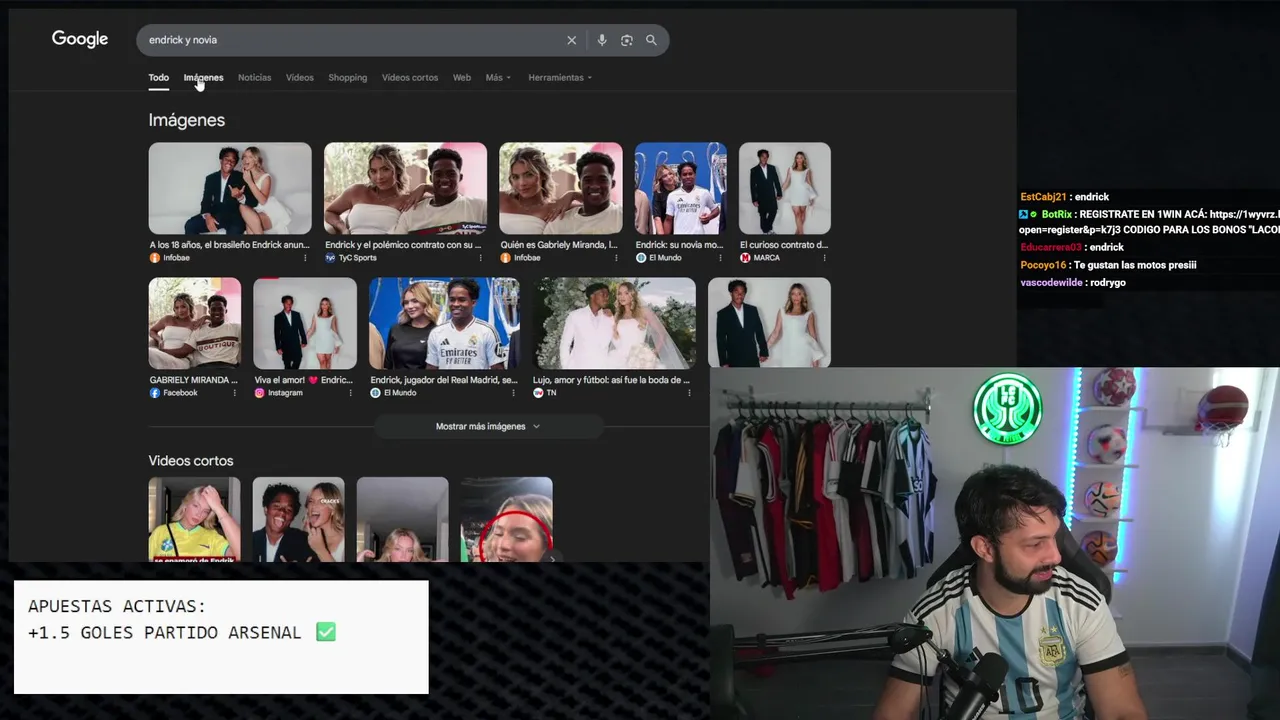Click the 'Imágenes' section heading
The height and width of the screenshot is (720, 1280).
[187, 120]
